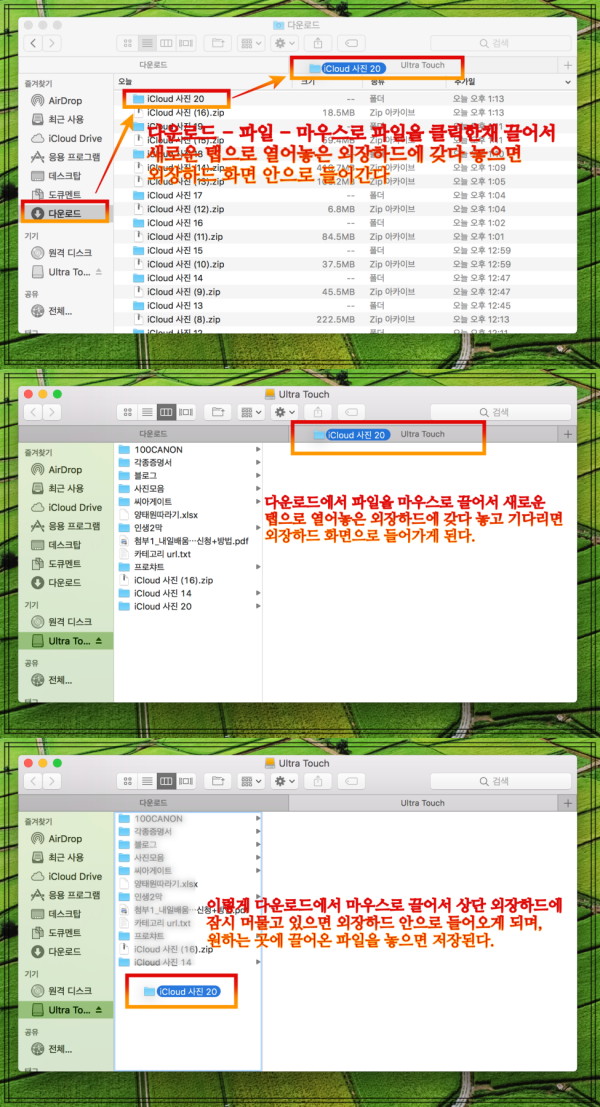Image resolution: width=600 pixels, height=1107 pixels.
Task: Go back in the top 다운로드 window
Action: coord(33,43)
